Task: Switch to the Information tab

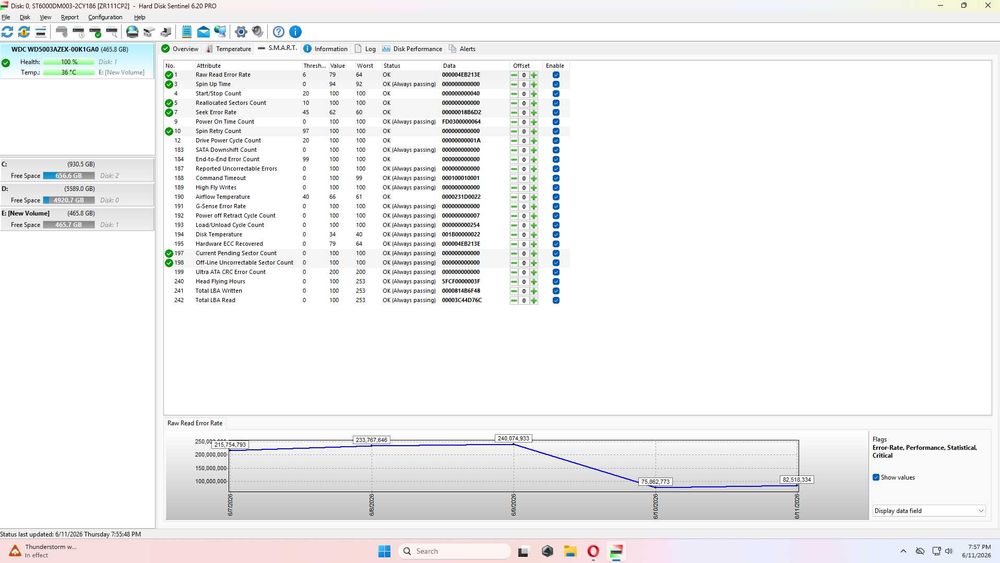Action: pos(325,48)
